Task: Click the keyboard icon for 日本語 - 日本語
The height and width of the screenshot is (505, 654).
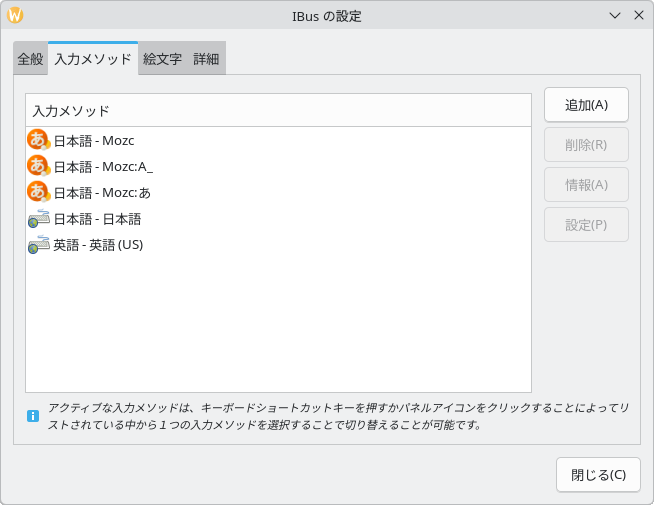Action: point(39,219)
